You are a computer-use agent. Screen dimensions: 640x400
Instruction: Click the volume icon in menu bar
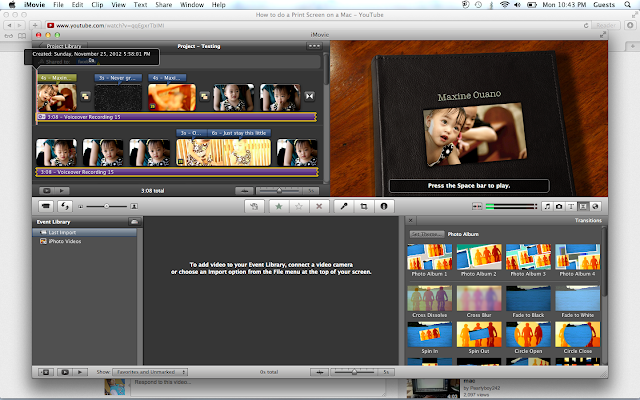point(518,4)
